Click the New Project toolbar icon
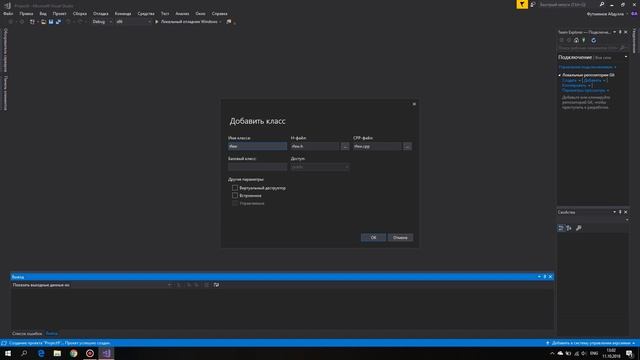 coord(32,22)
